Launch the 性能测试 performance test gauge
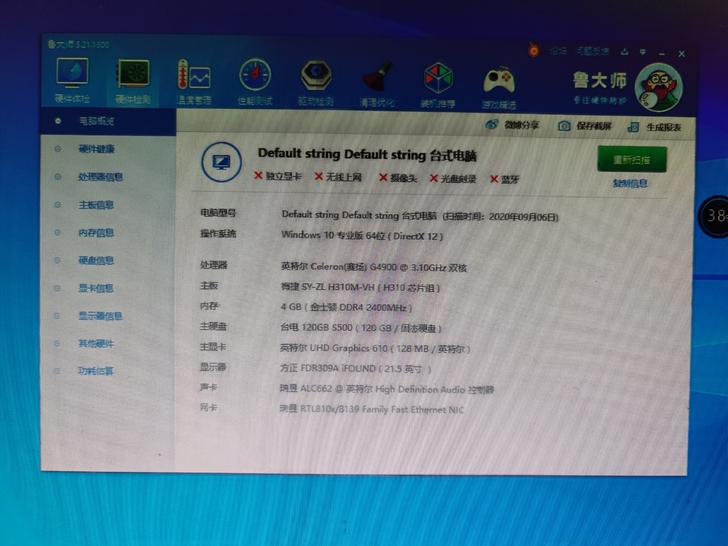Image resolution: width=728 pixels, height=546 pixels. pyautogui.click(x=255, y=82)
